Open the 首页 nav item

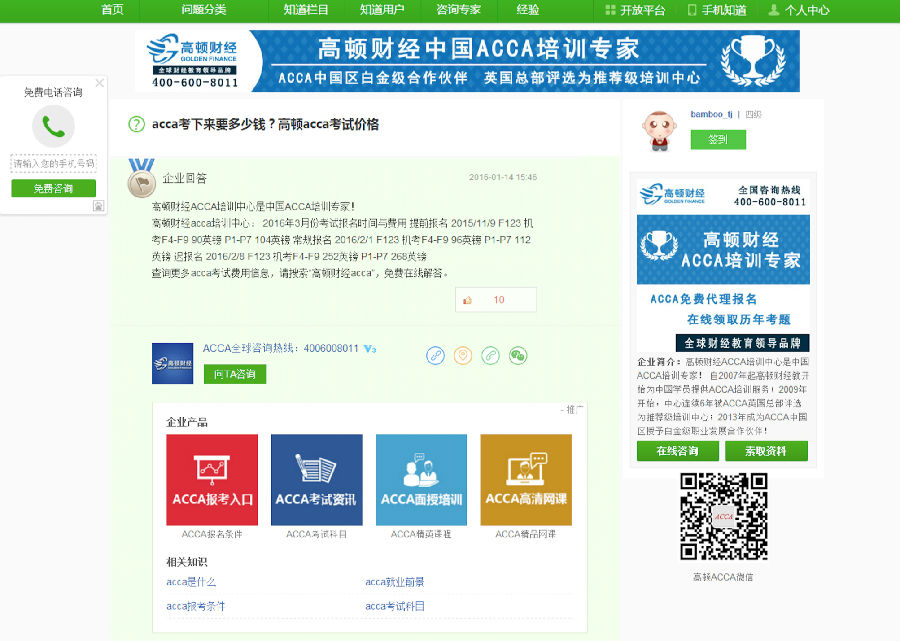coord(112,10)
